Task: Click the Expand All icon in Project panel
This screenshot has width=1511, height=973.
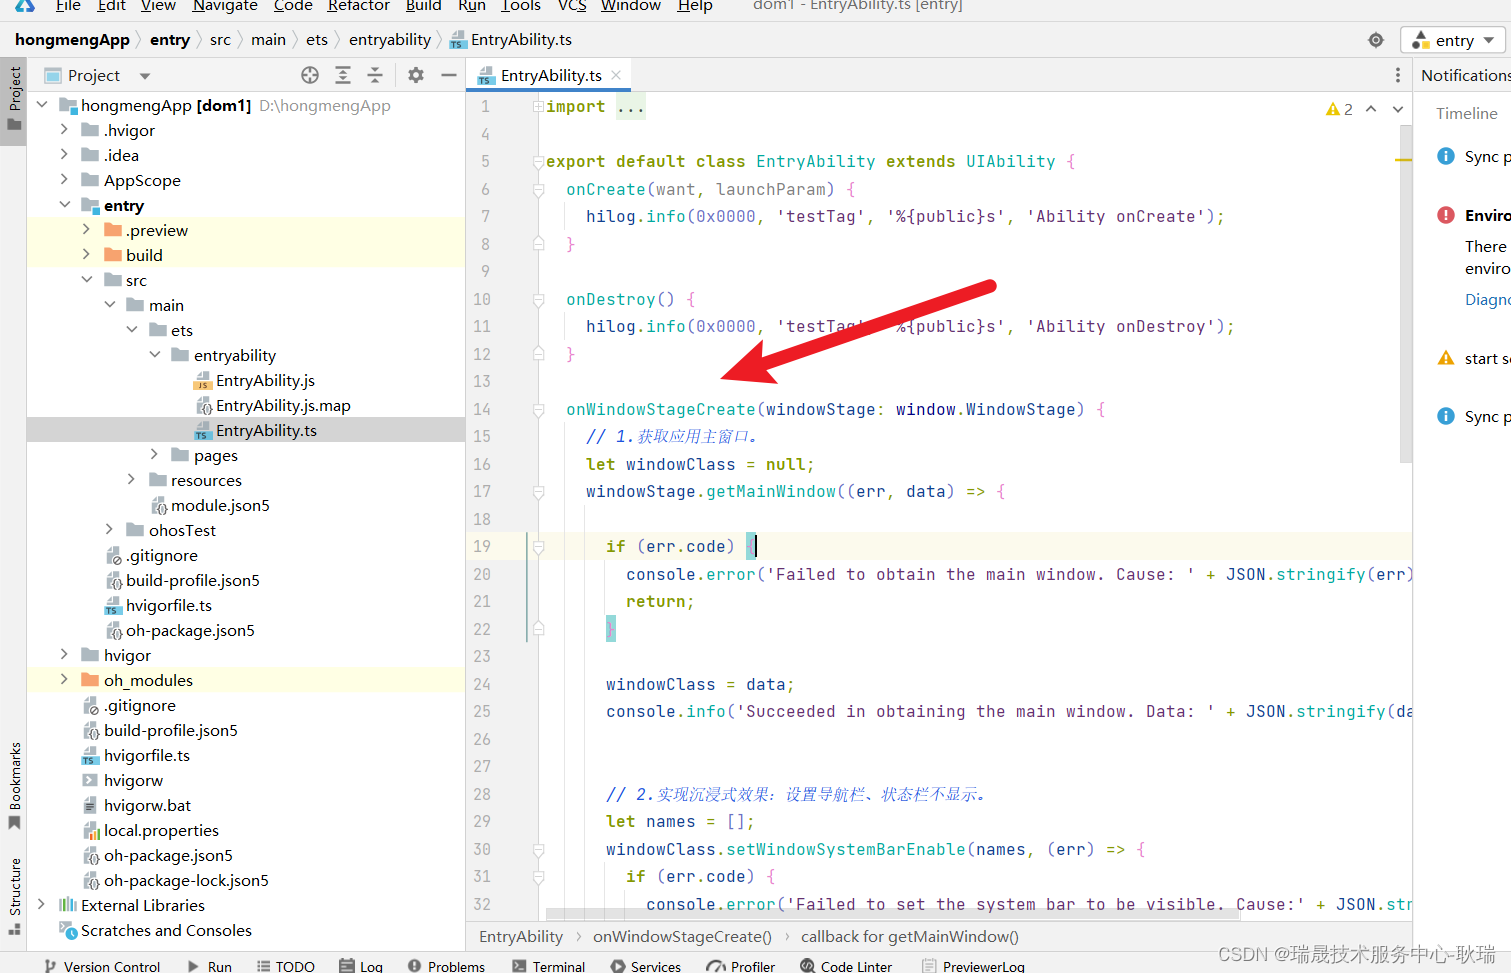Action: coord(343,75)
